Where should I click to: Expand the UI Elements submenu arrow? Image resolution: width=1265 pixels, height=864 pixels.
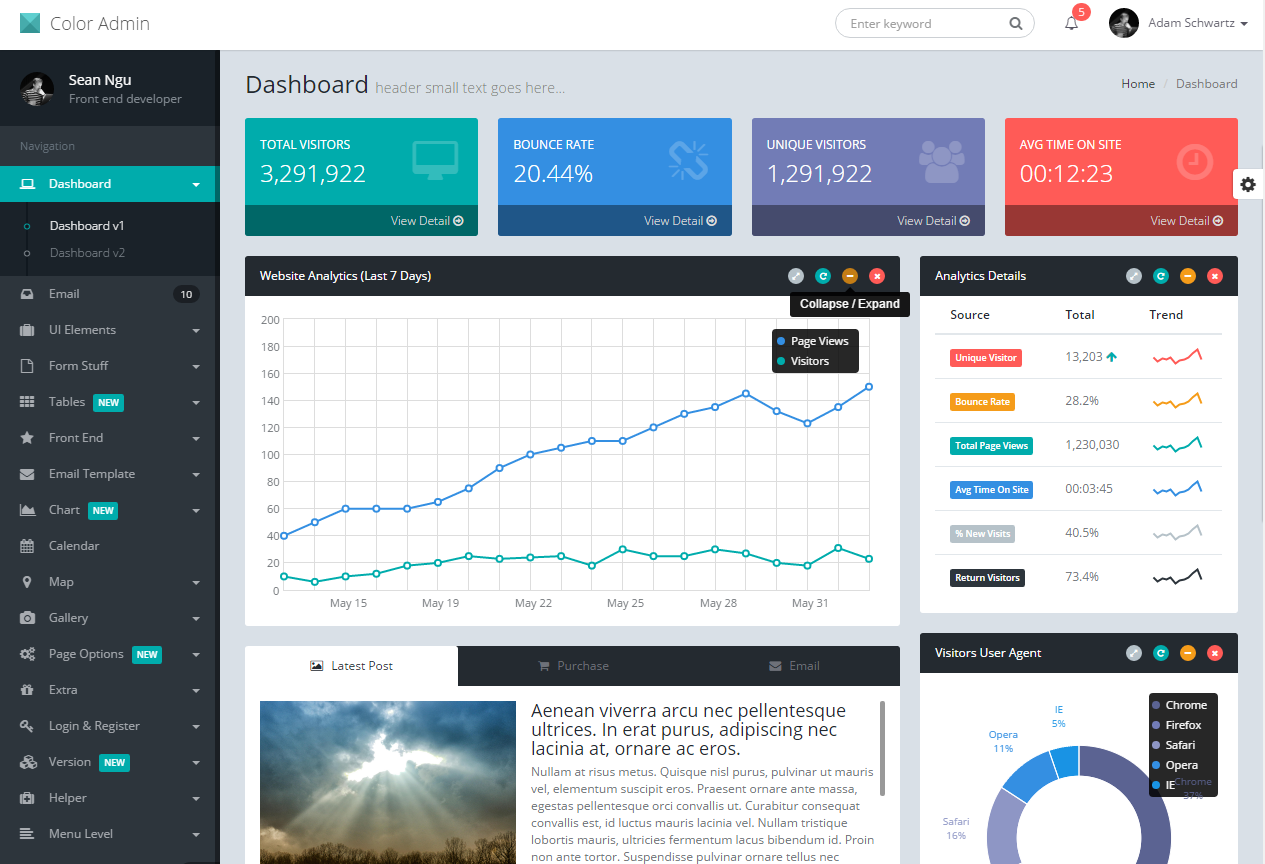(x=196, y=331)
